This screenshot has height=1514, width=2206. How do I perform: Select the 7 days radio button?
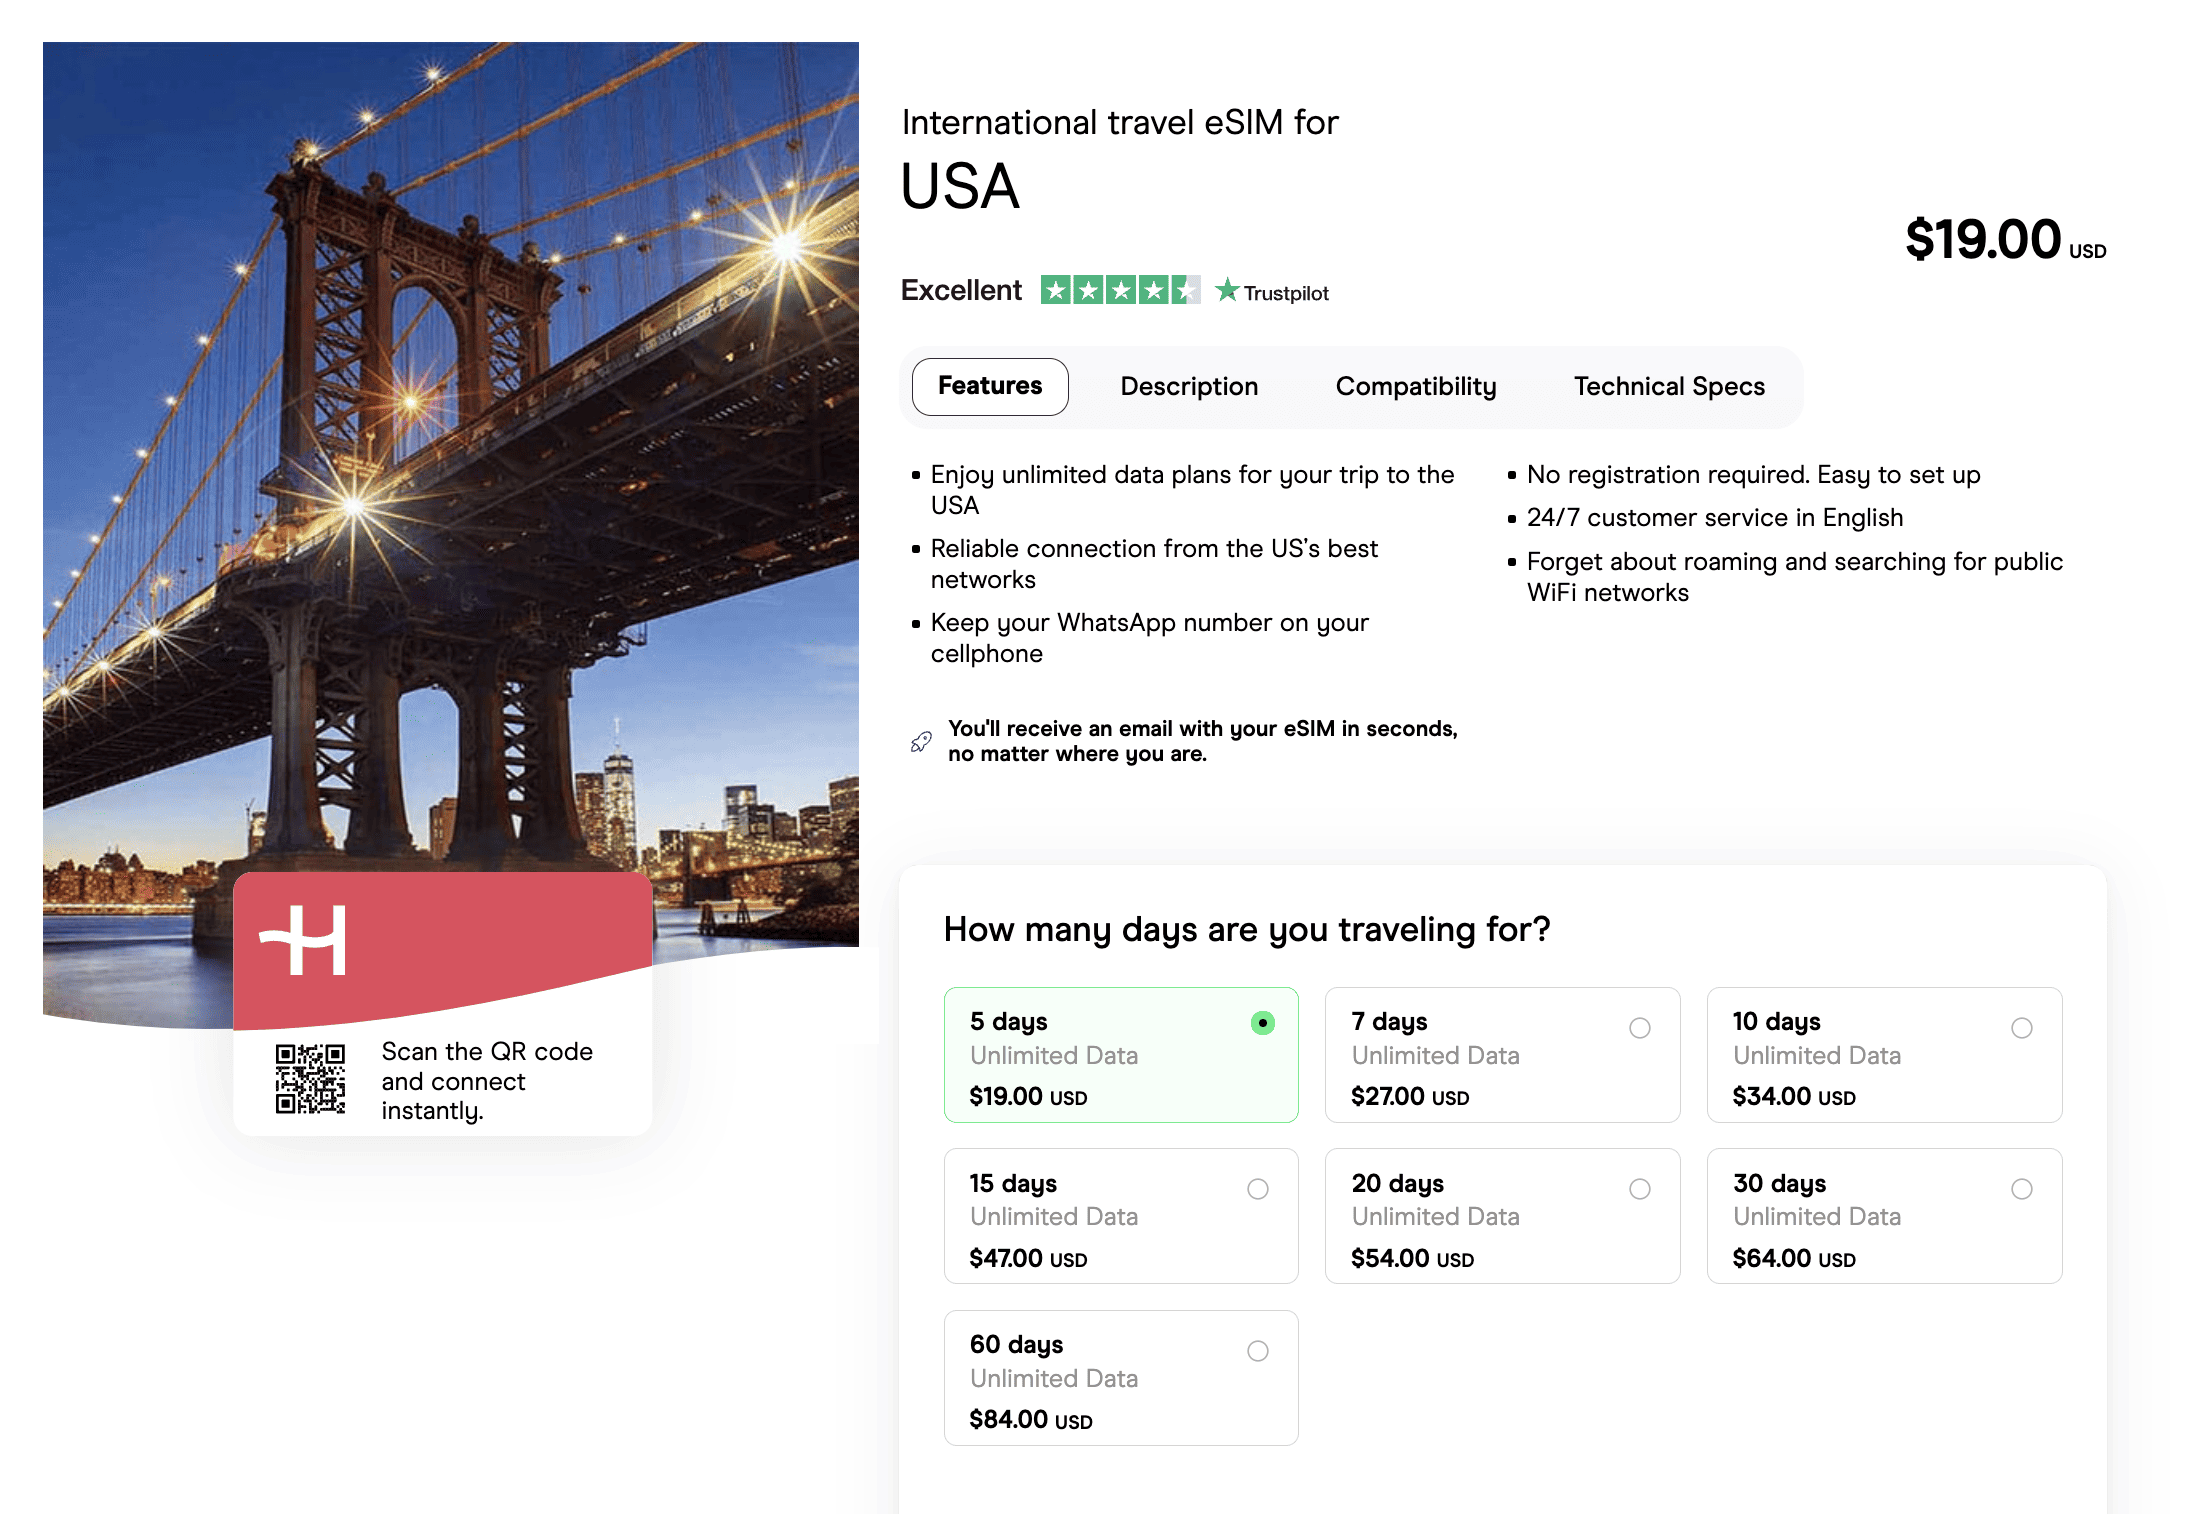tap(1640, 1028)
